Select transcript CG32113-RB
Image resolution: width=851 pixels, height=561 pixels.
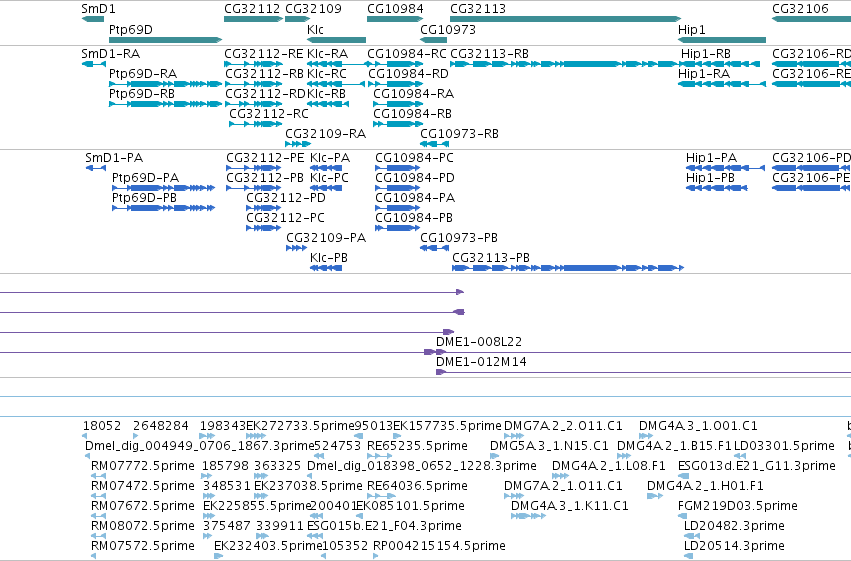pyautogui.click(x=566, y=64)
